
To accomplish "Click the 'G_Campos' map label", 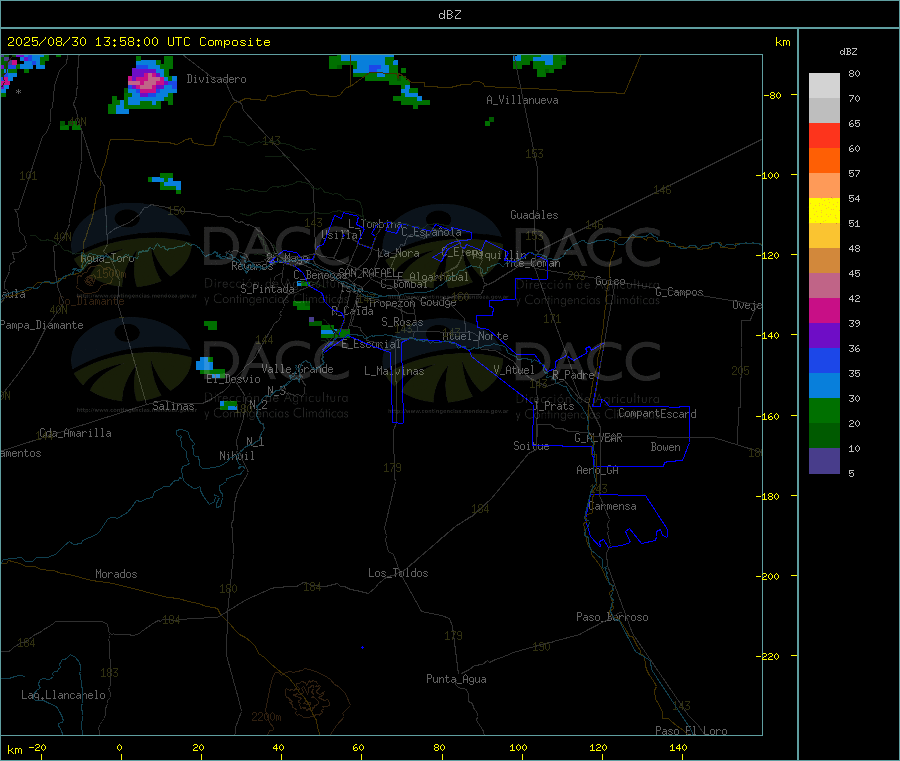I will point(680,292).
